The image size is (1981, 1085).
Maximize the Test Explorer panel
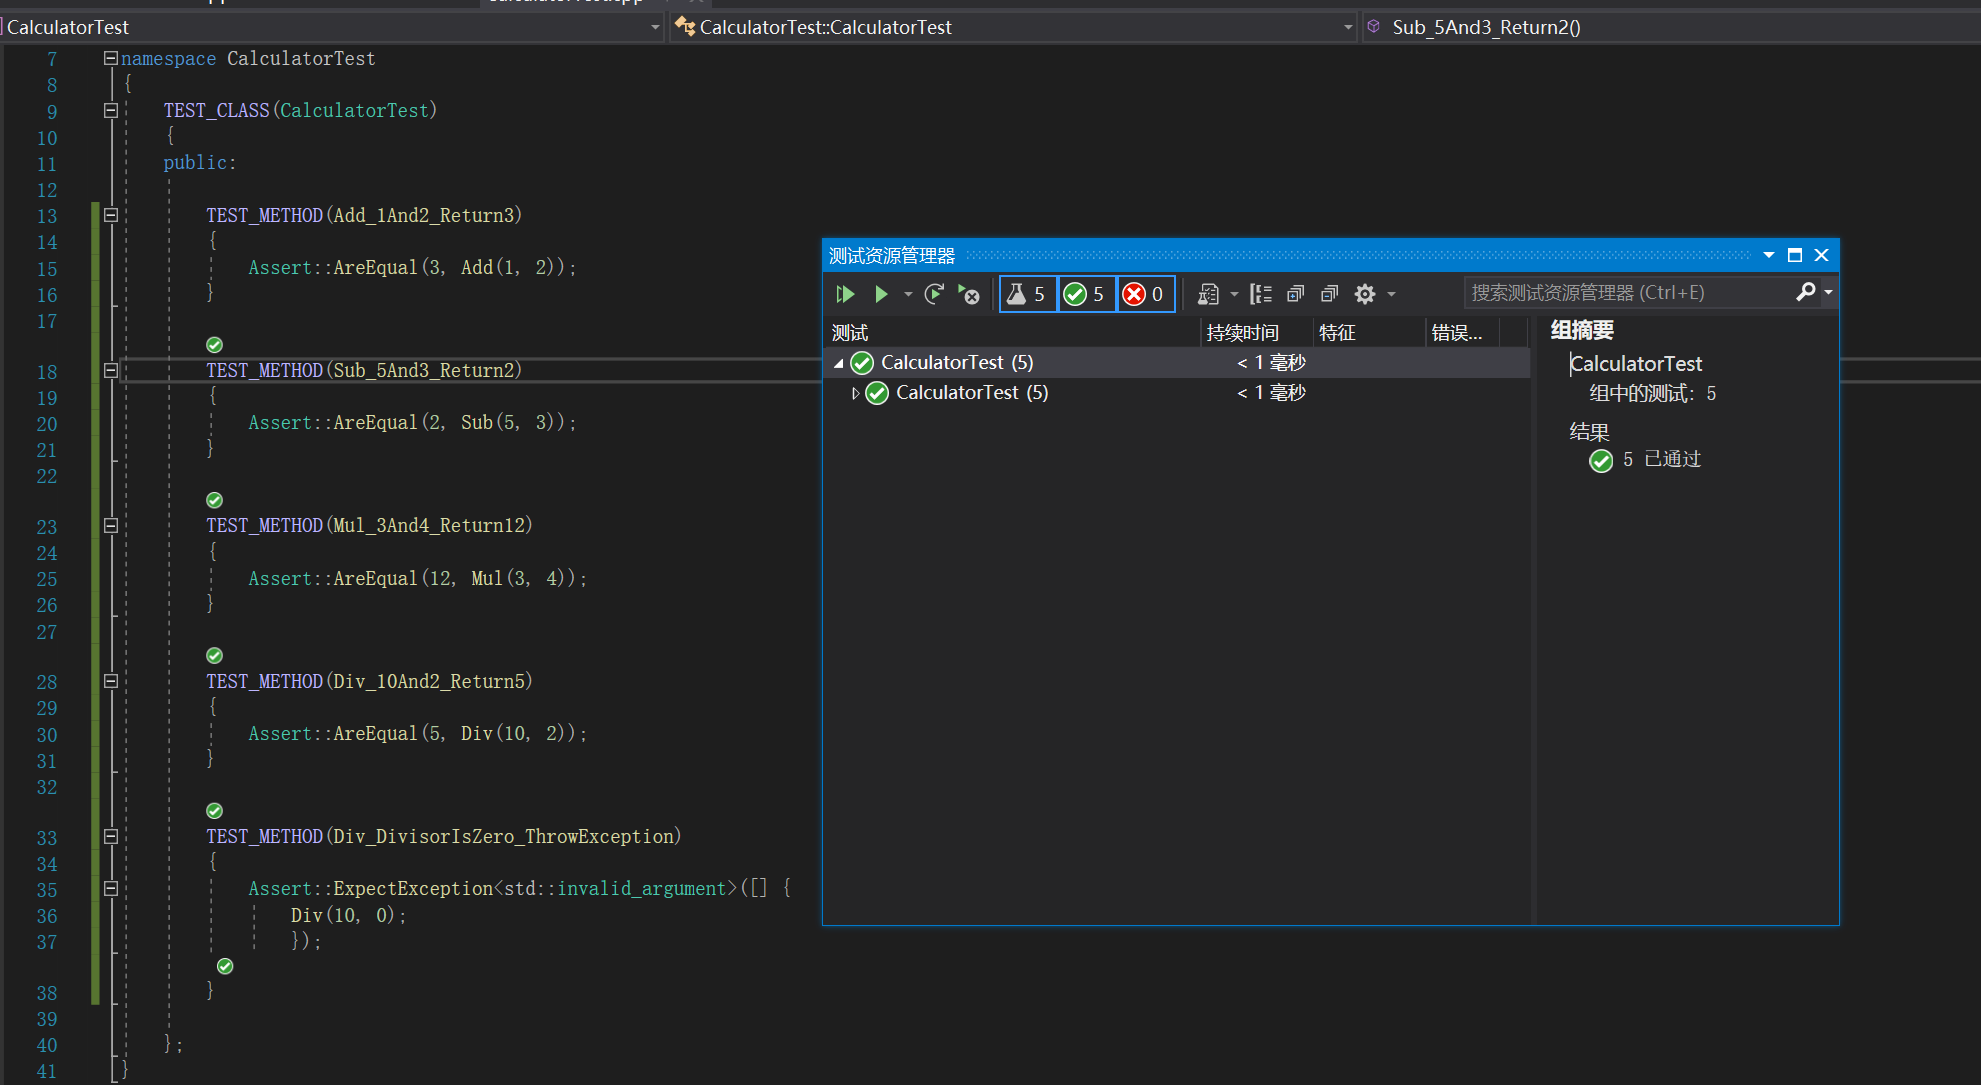click(1795, 255)
